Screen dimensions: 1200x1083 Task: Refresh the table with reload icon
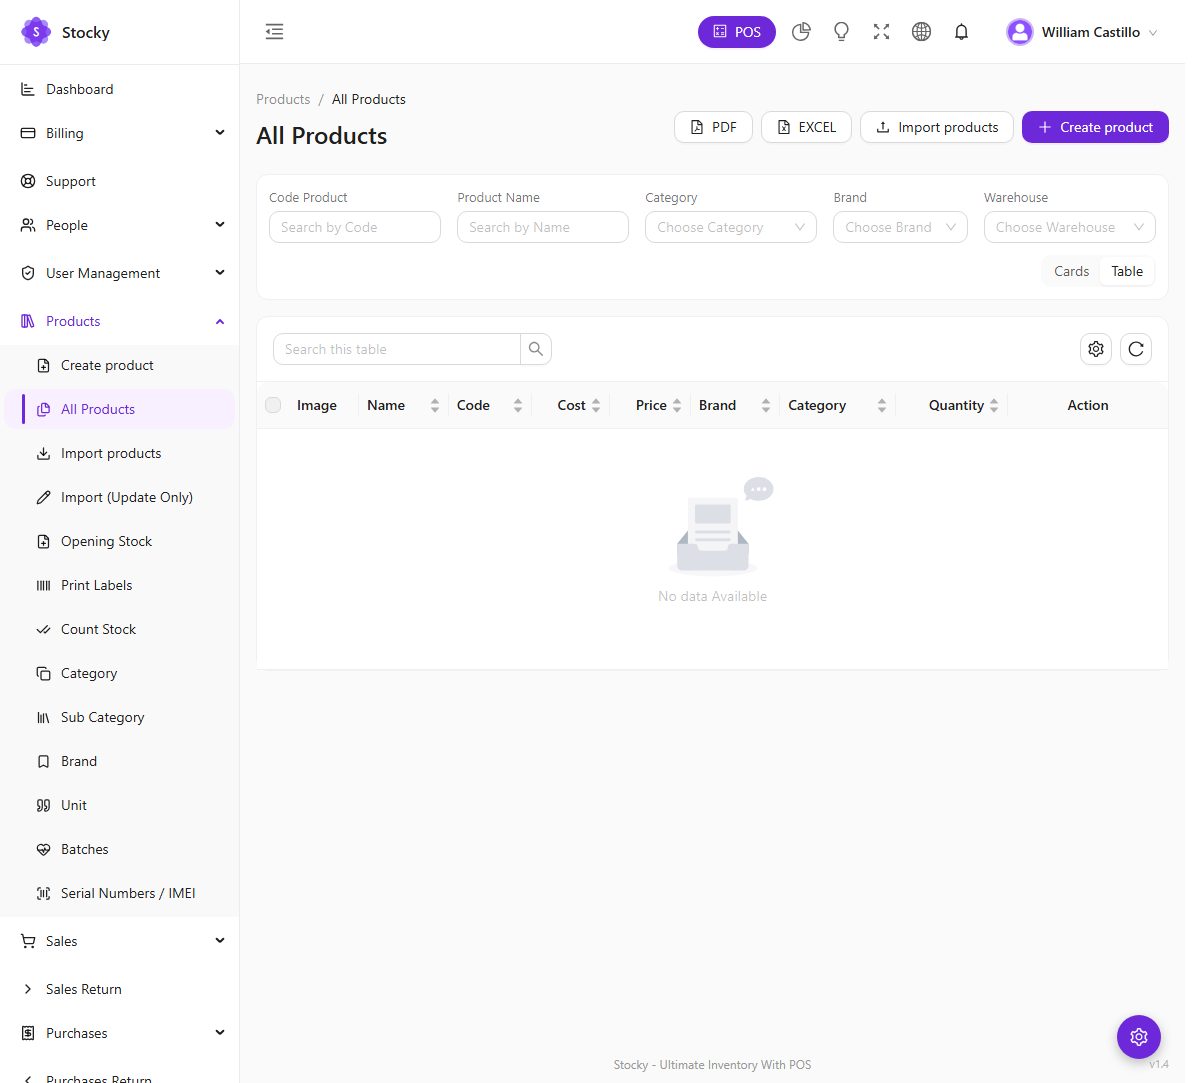coord(1136,349)
